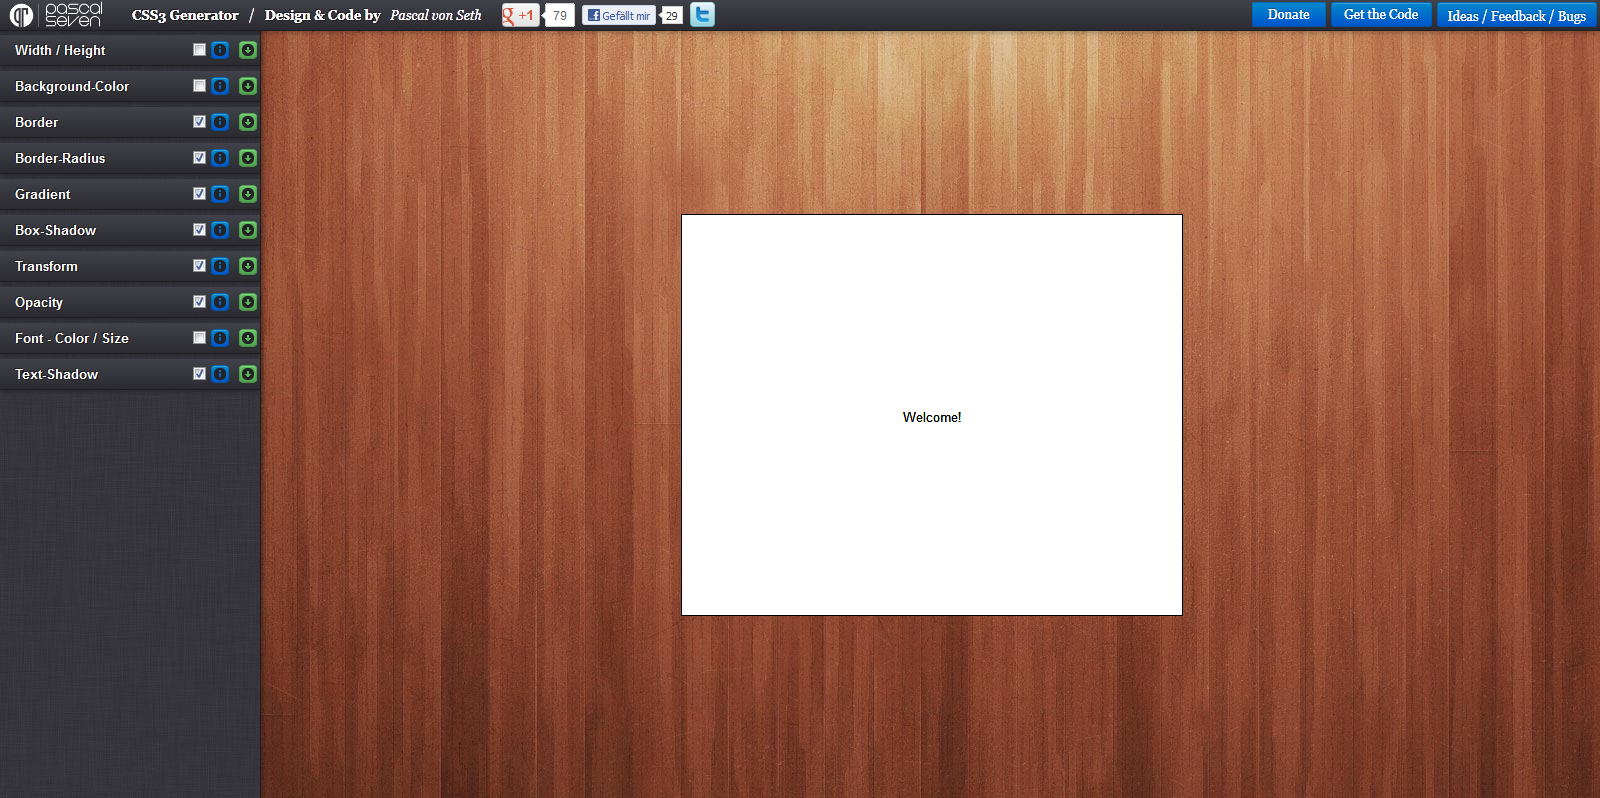Click the pascal seven logo
This screenshot has height=798, width=1600.
tap(56, 15)
